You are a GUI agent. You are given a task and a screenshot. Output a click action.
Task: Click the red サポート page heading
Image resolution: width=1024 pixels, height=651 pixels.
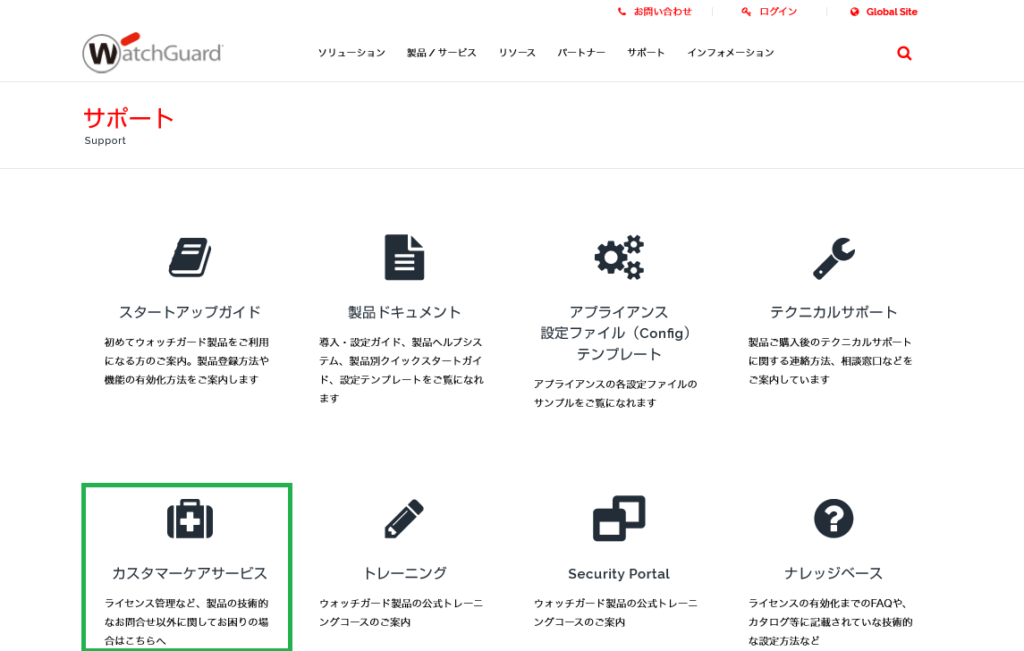click(129, 118)
